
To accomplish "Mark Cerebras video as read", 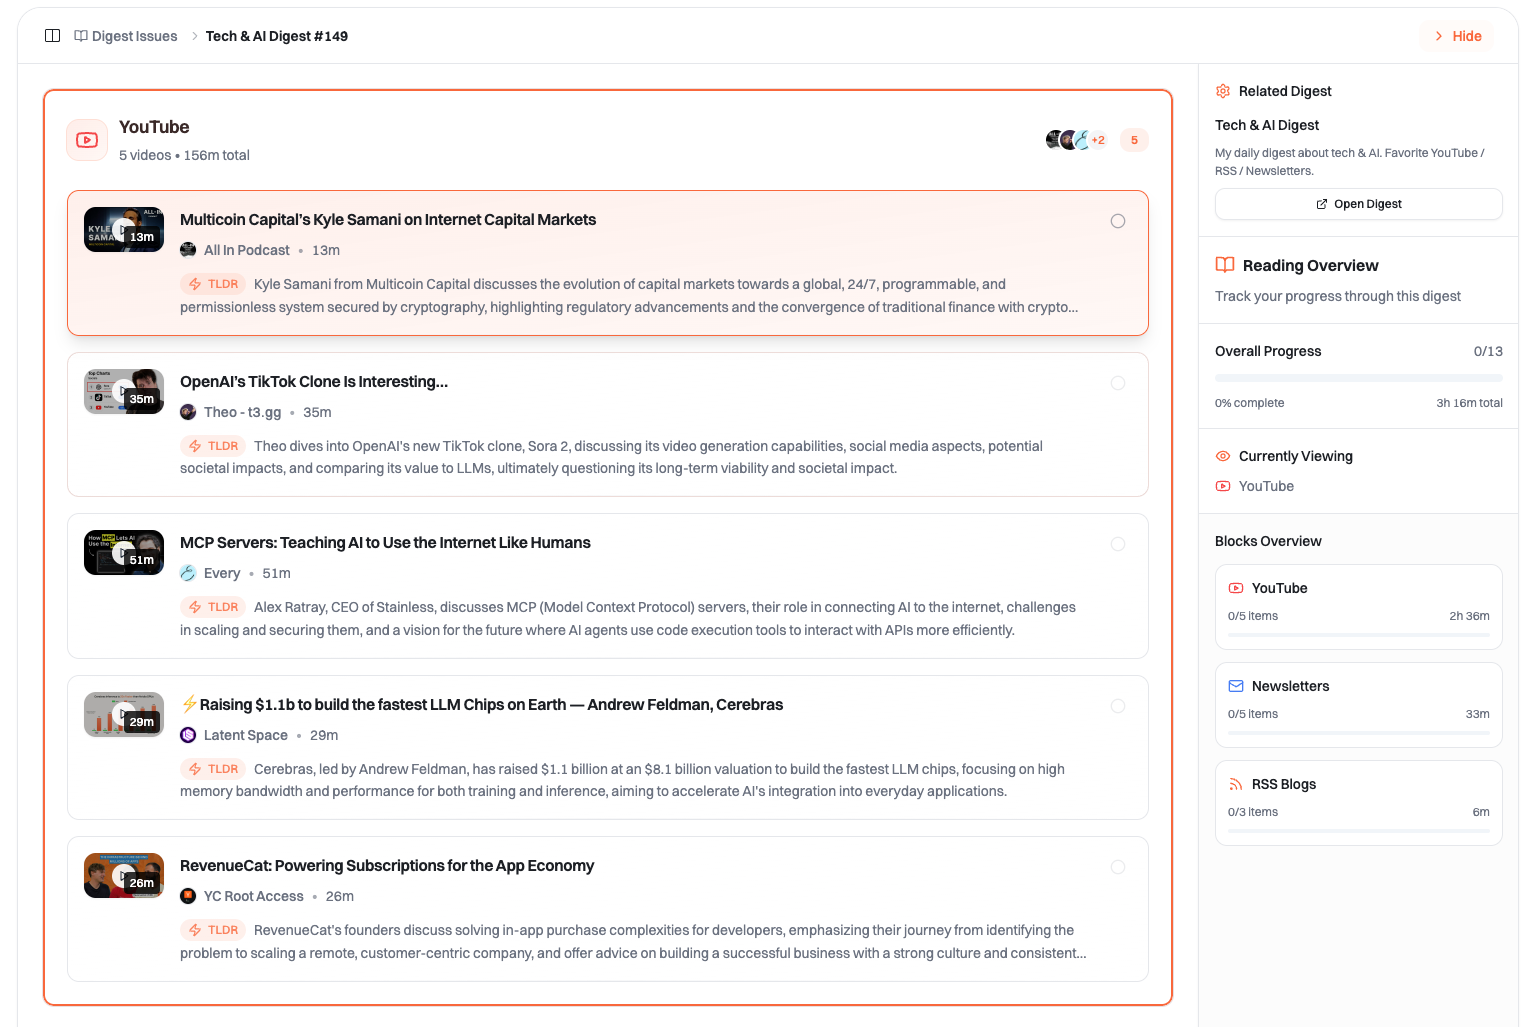I will (x=1118, y=706).
